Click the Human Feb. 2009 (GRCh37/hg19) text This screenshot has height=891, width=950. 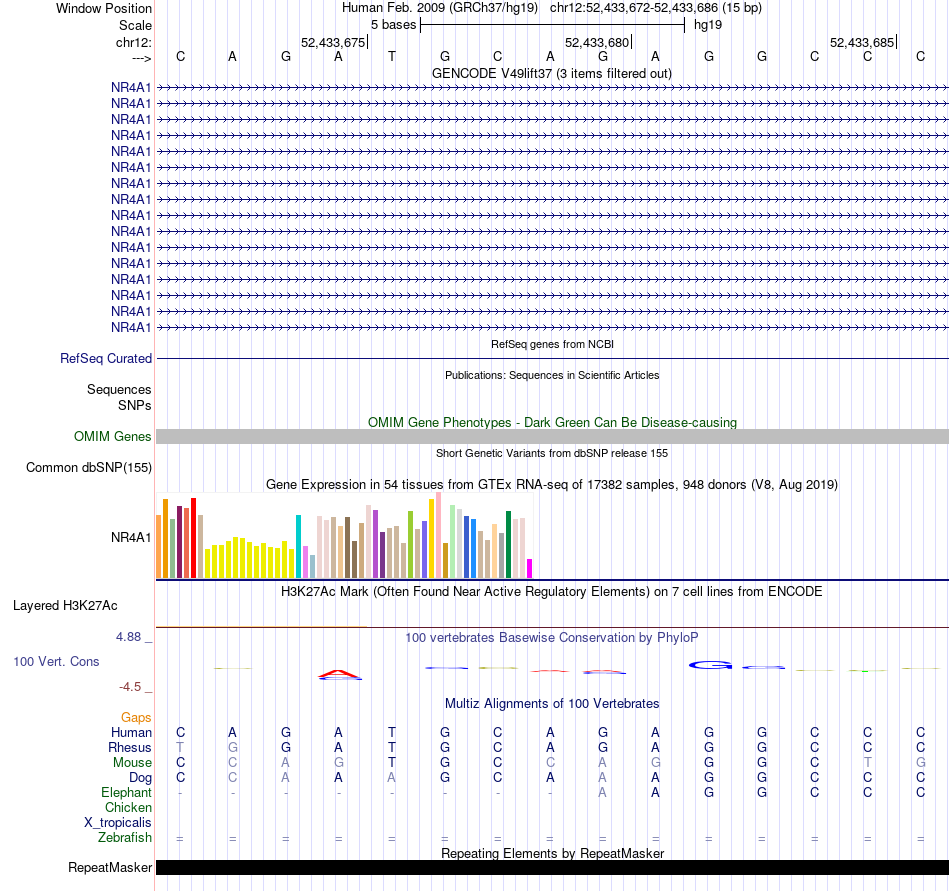440,8
